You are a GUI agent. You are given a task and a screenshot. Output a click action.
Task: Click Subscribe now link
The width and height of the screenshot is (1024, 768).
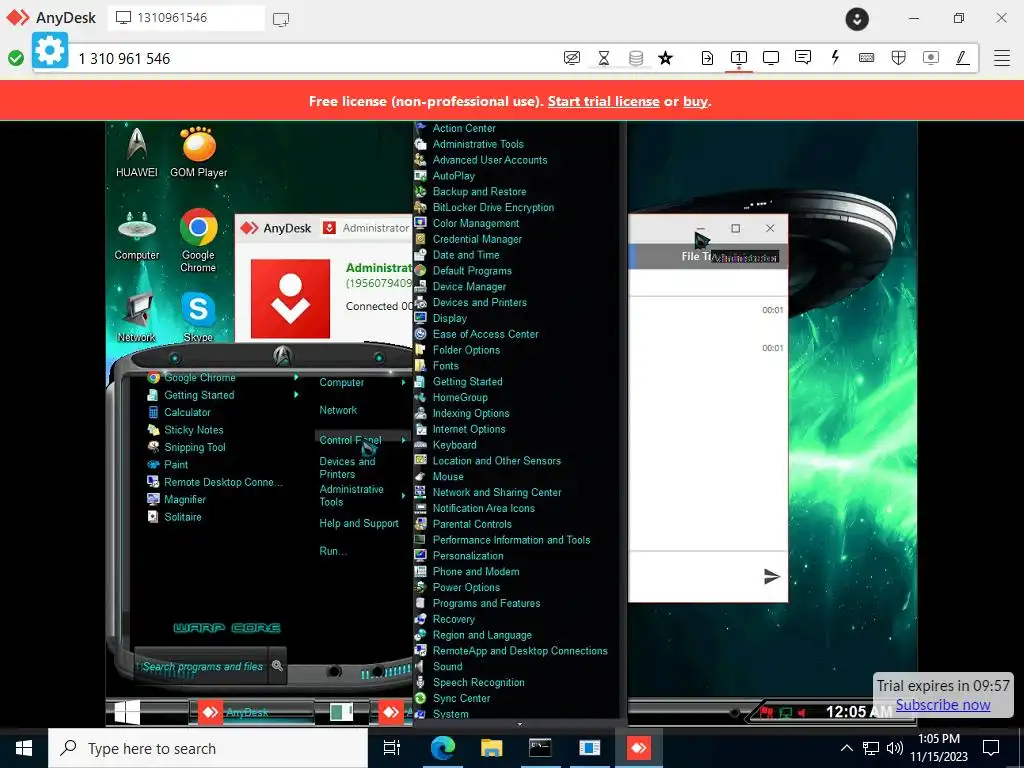tap(943, 705)
